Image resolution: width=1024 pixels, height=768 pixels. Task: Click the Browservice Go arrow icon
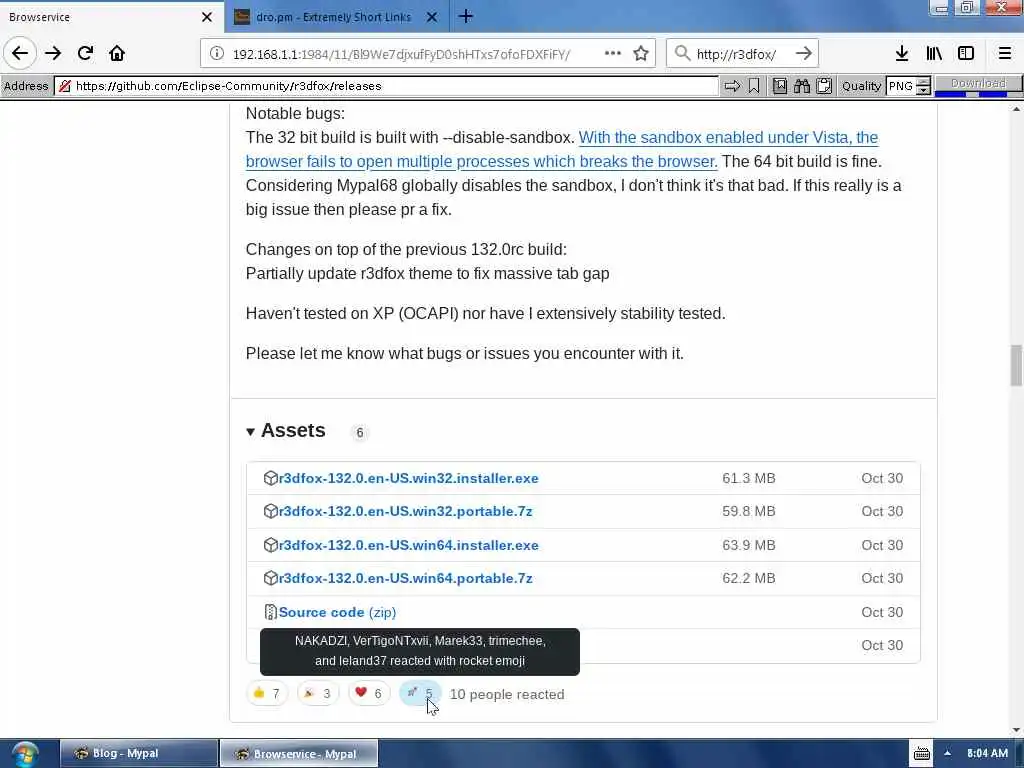tap(732, 86)
